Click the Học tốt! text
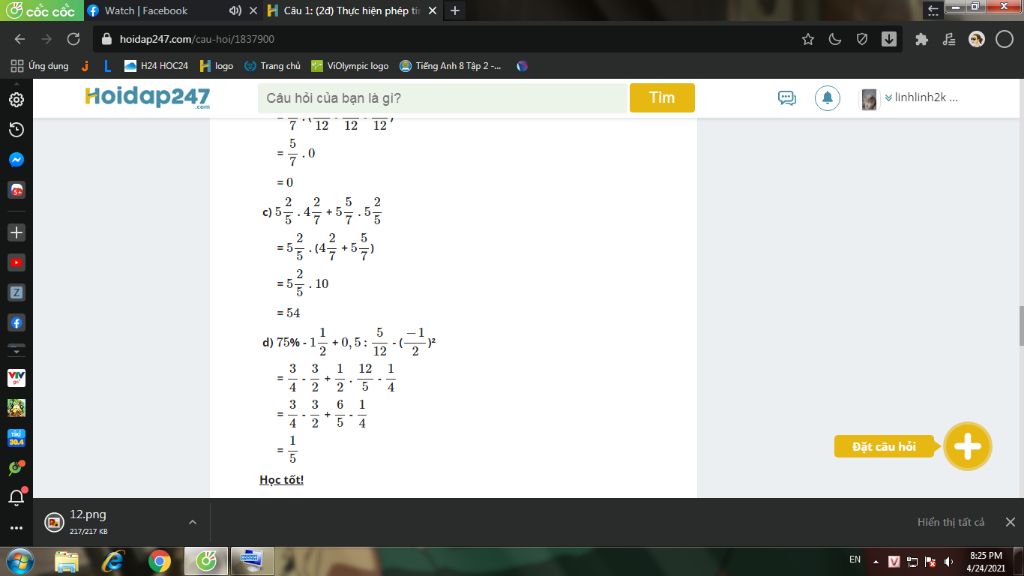This screenshot has height=576, width=1024. click(281, 480)
